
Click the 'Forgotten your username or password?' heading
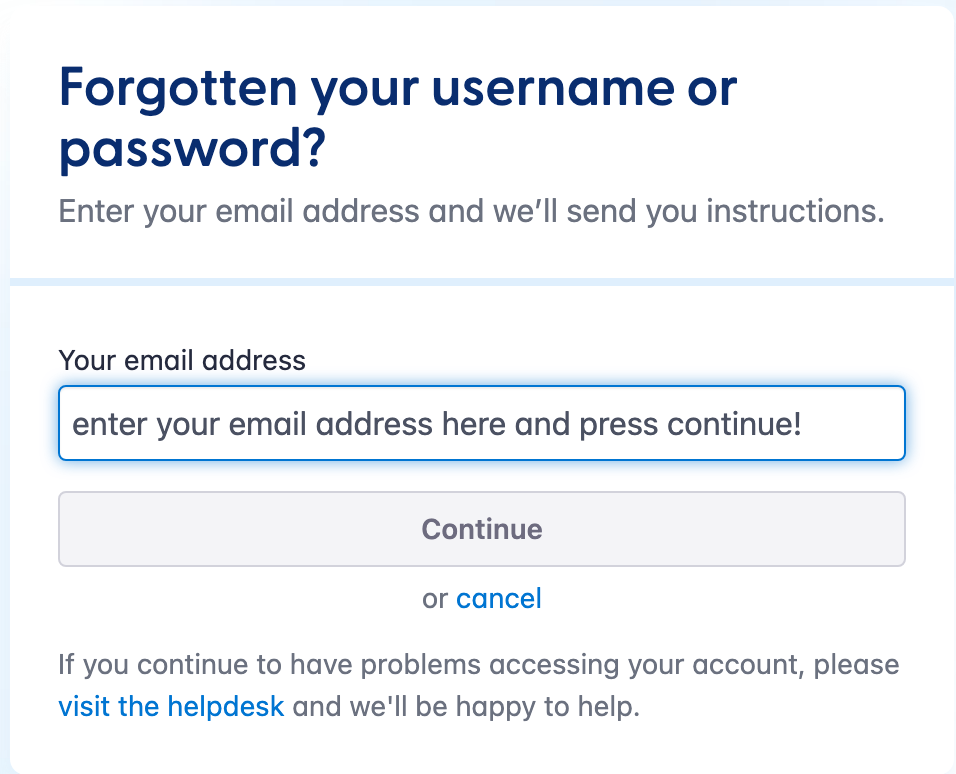coord(397,118)
